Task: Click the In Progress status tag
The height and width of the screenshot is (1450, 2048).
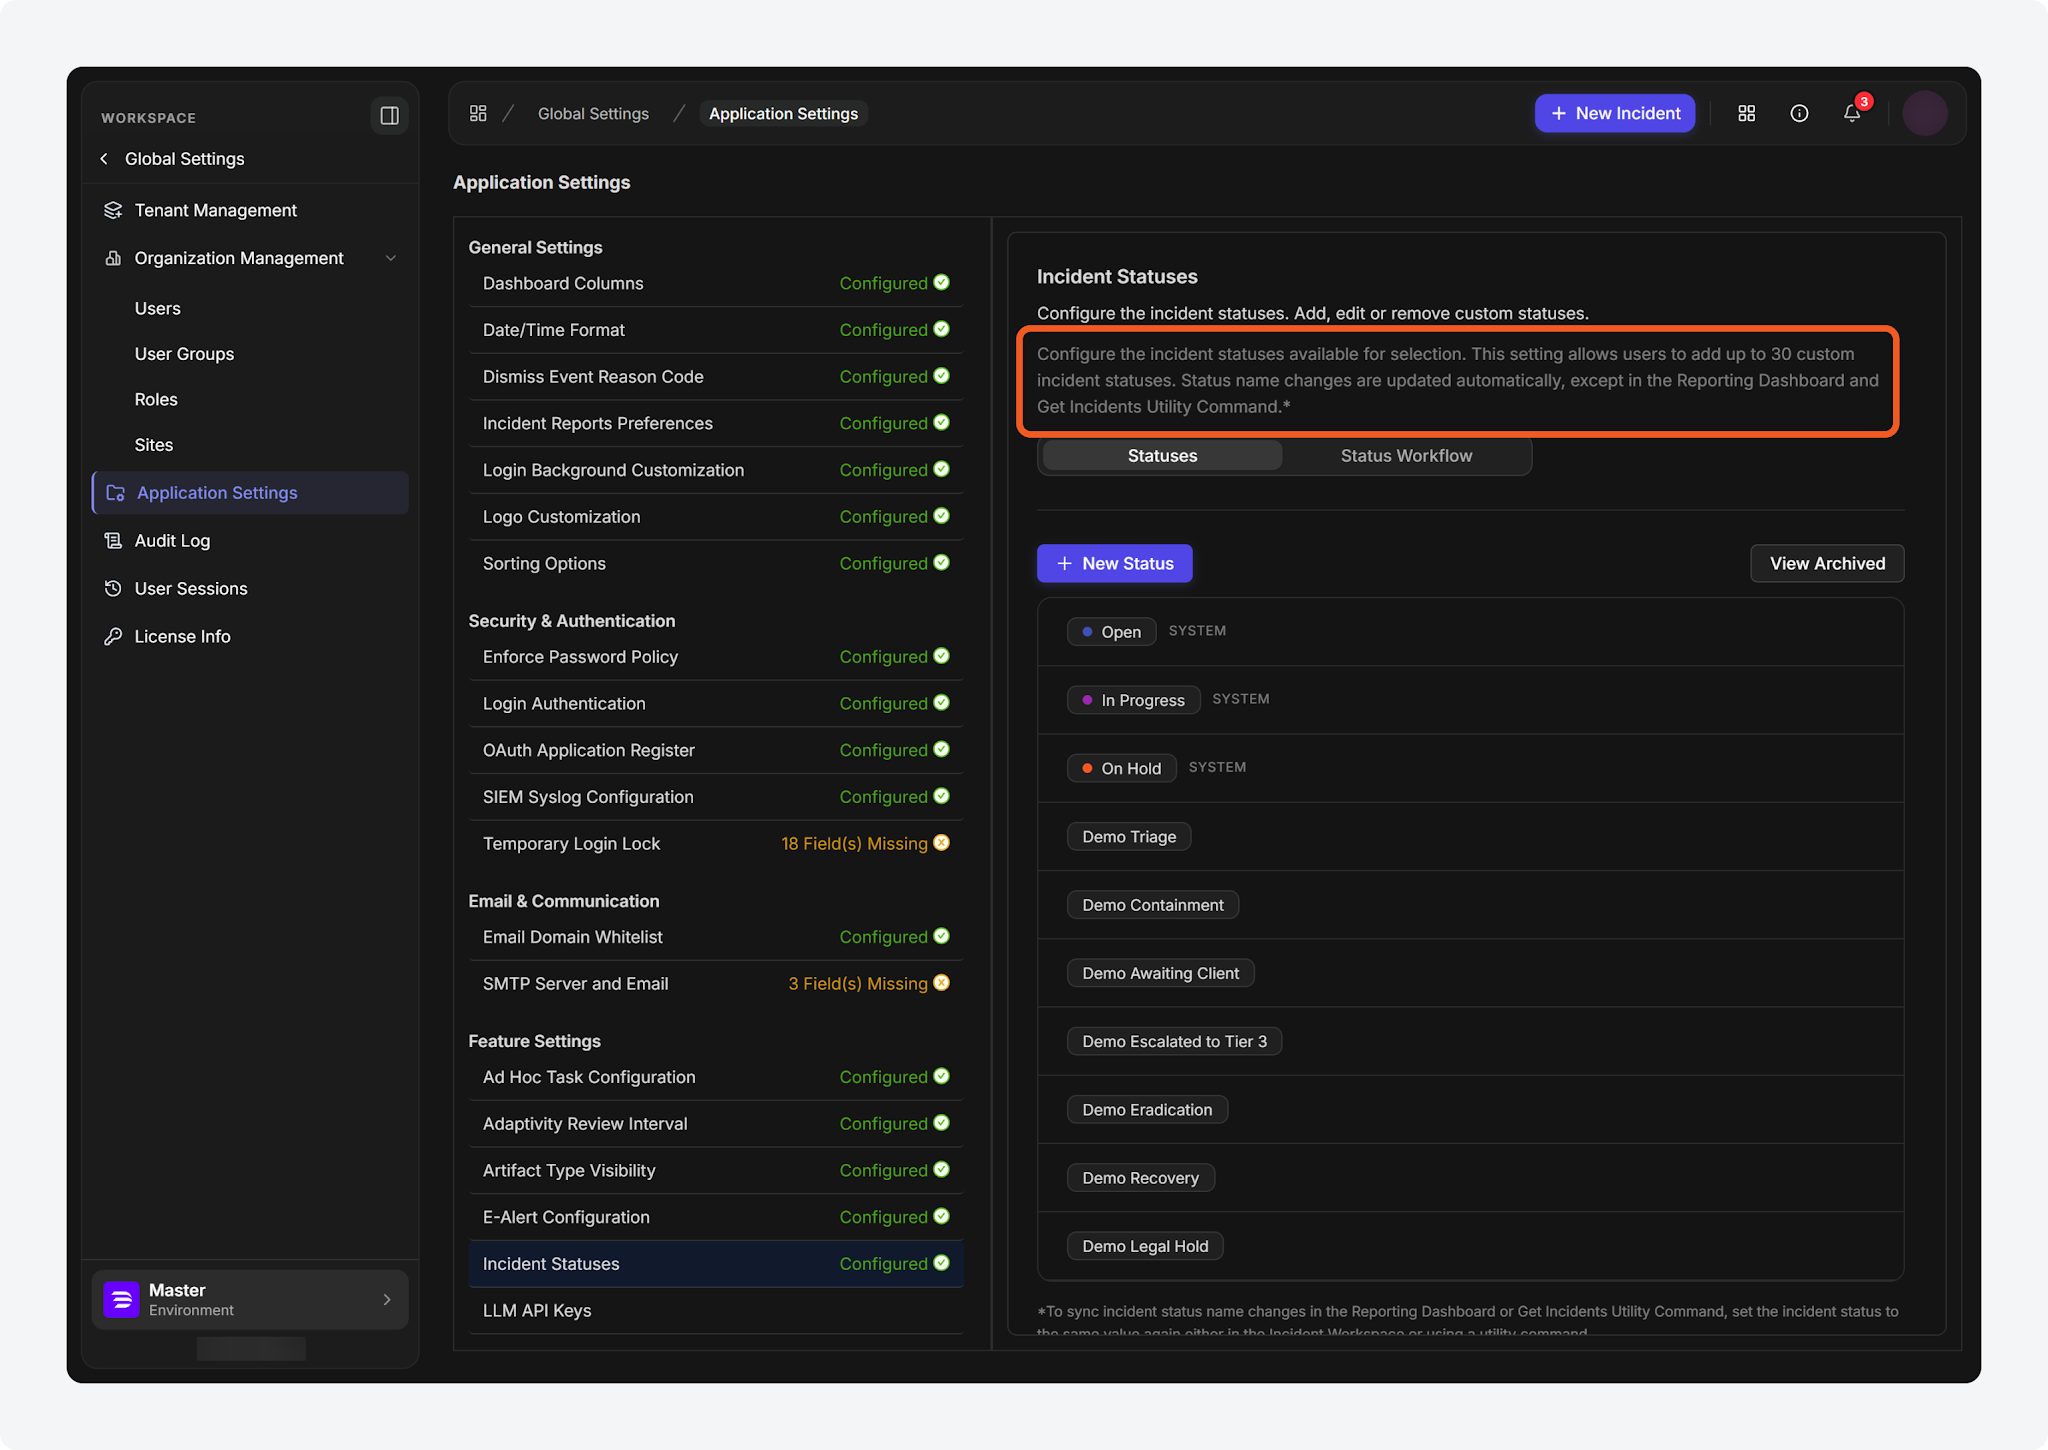Action: pos(1133,700)
